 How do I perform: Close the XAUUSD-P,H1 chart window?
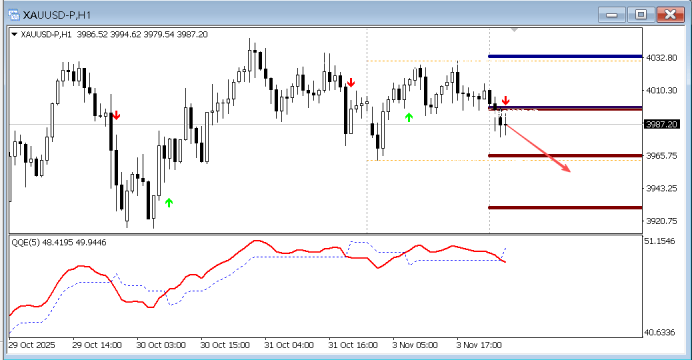670,15
